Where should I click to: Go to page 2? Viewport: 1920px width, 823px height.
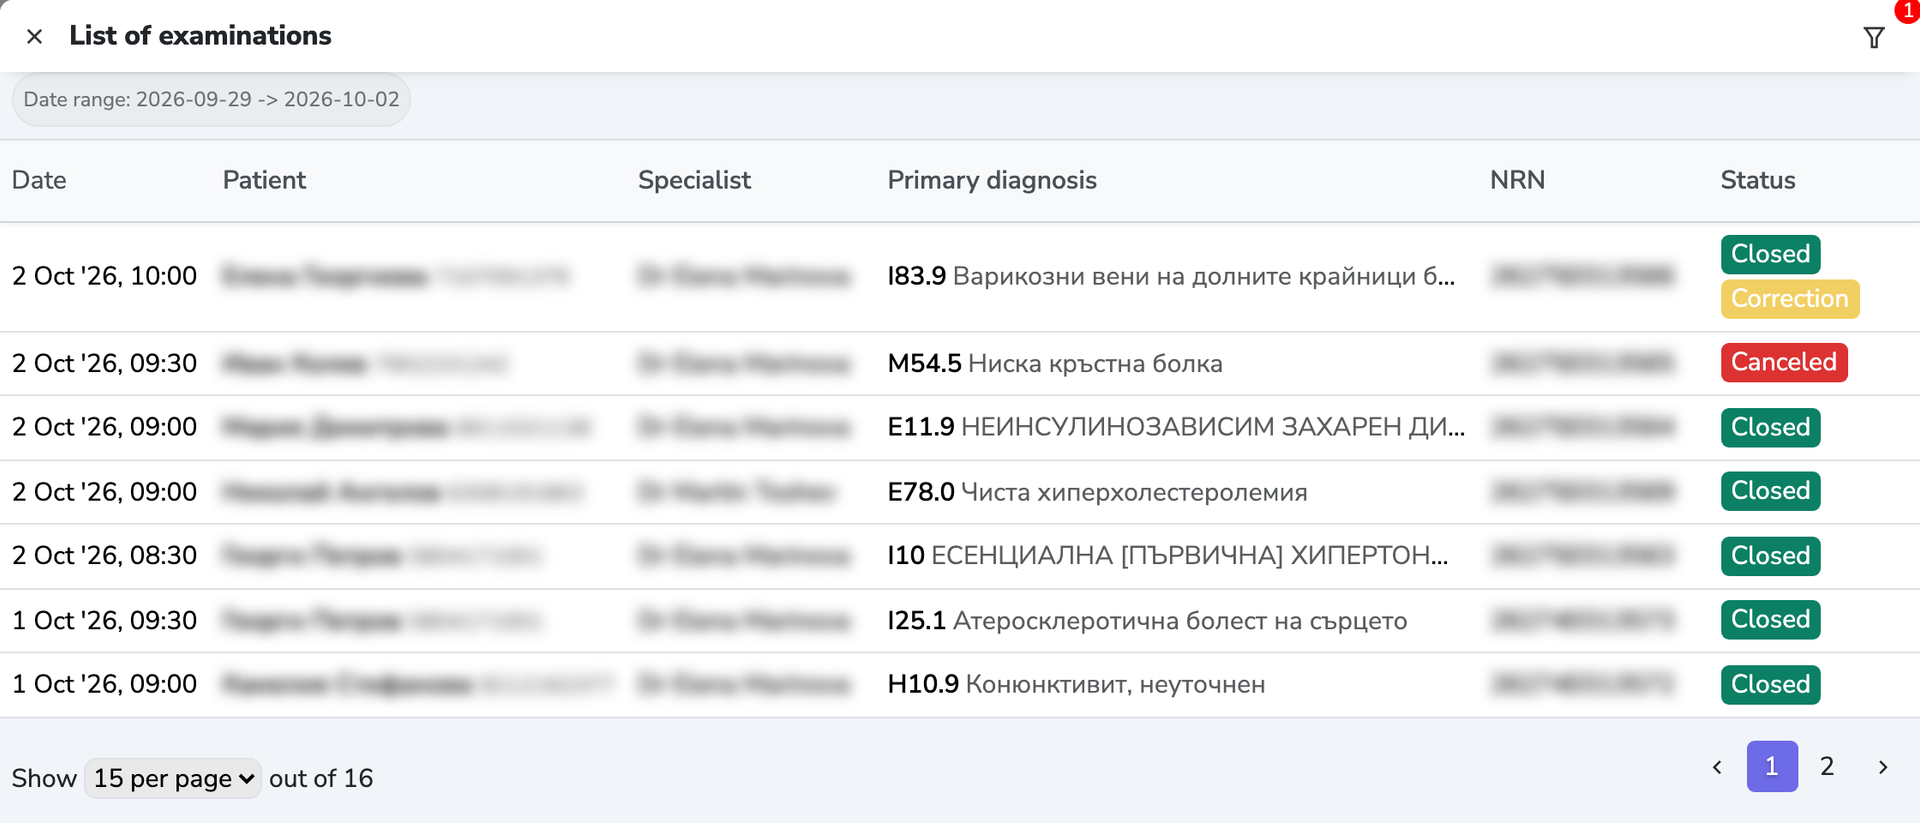1827,766
